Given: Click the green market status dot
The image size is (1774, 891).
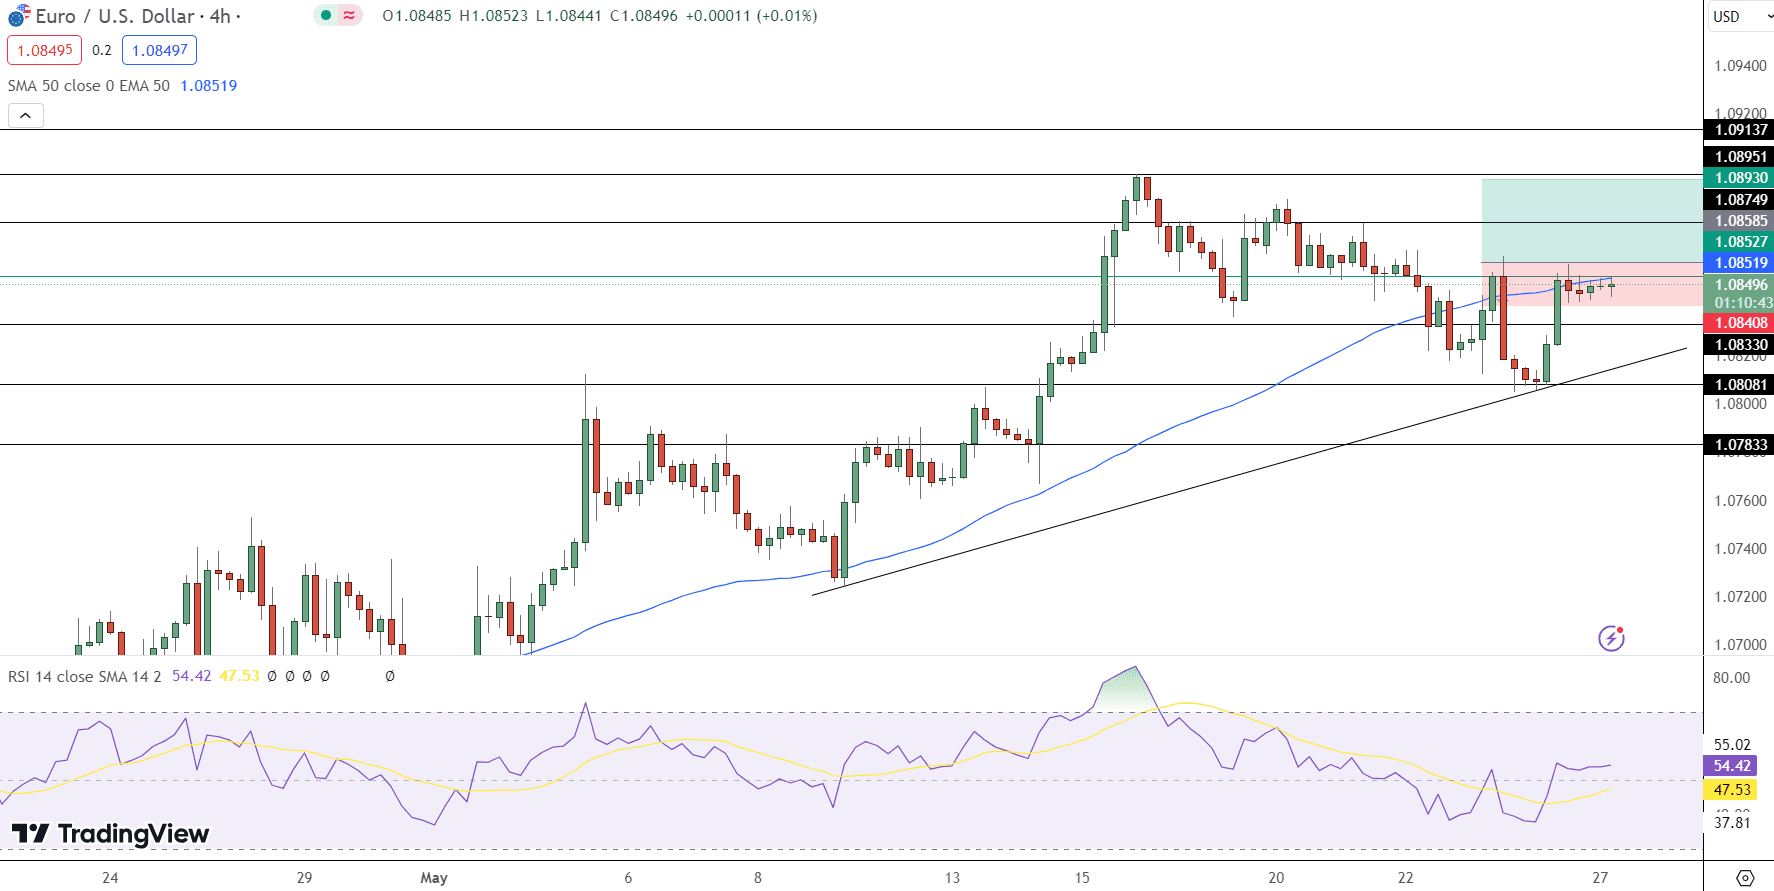Looking at the screenshot, I should (x=326, y=16).
